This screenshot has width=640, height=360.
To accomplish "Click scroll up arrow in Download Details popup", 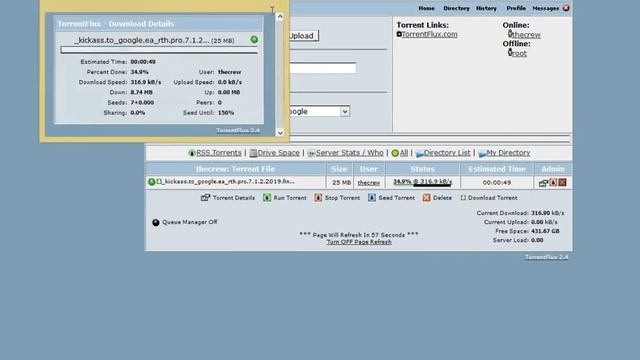I will pos(280,17).
